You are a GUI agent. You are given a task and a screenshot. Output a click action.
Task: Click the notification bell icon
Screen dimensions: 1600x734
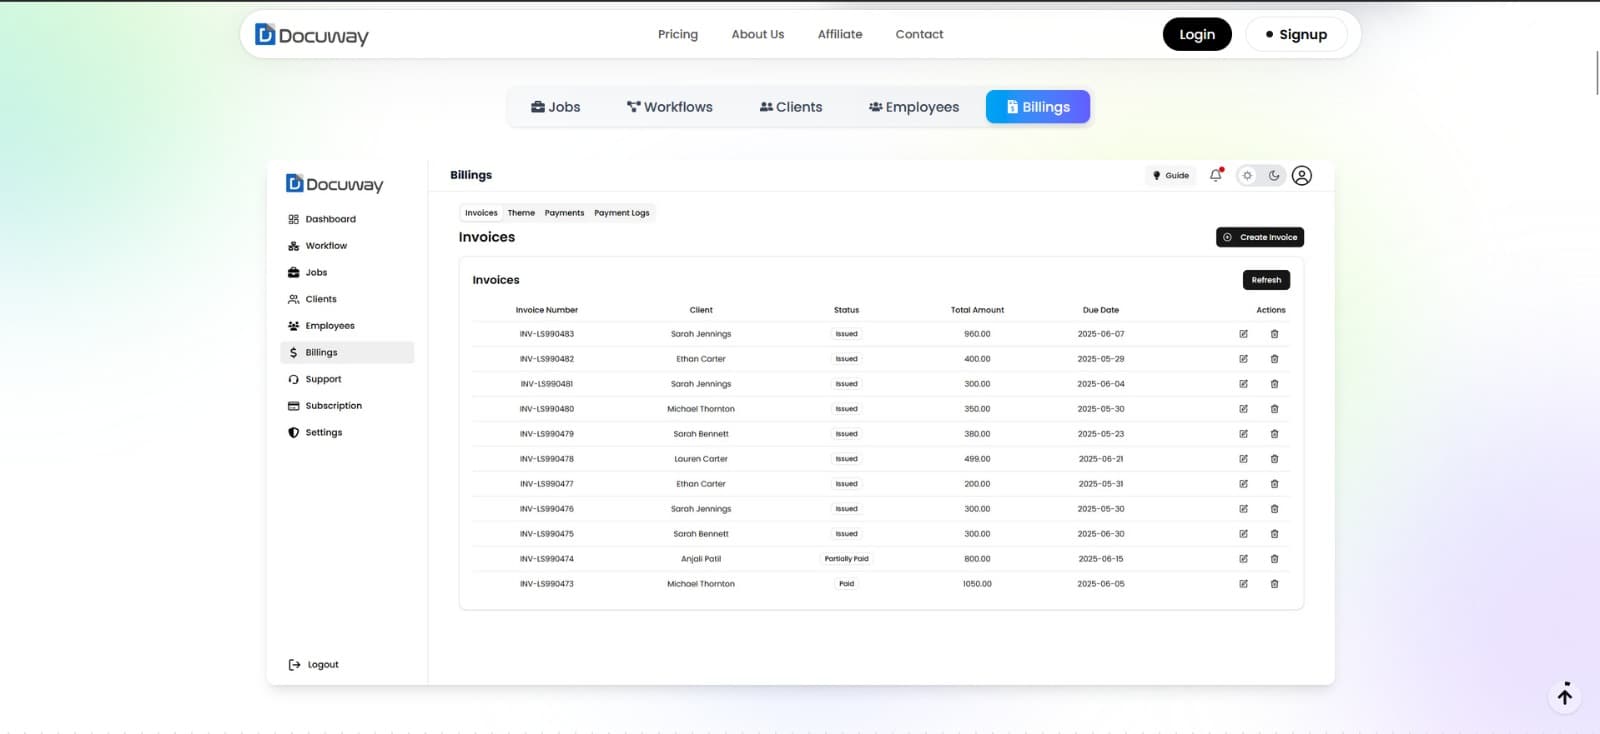click(1216, 175)
